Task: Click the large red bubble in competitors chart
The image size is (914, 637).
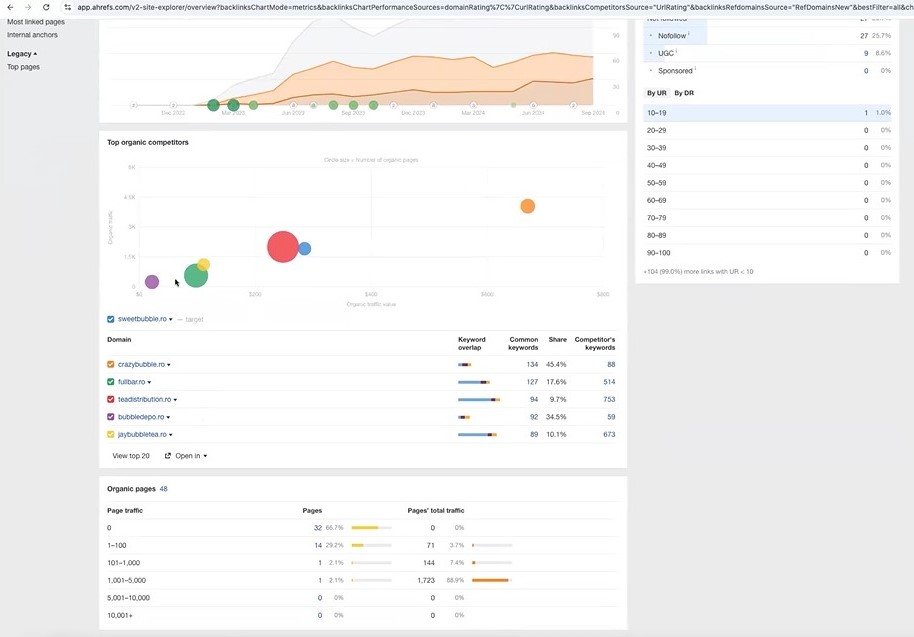Action: click(x=283, y=246)
